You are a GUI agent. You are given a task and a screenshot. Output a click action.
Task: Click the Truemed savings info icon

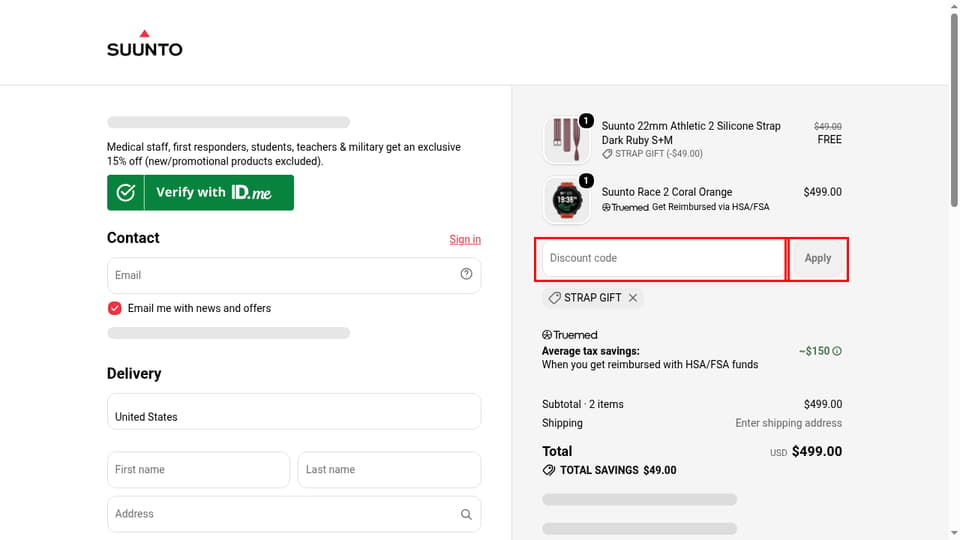(837, 351)
